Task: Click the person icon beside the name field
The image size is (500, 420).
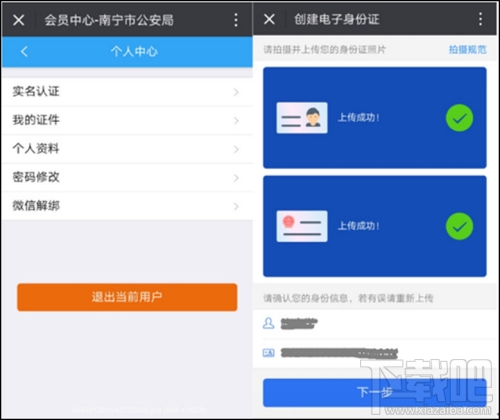Action: 269,323
